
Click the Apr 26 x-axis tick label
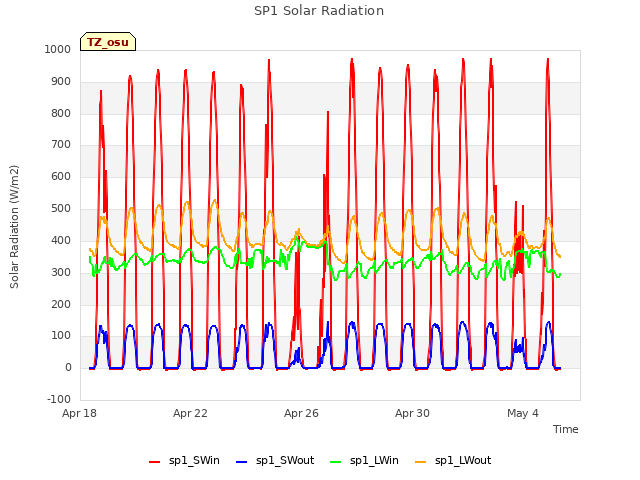pyautogui.click(x=301, y=413)
